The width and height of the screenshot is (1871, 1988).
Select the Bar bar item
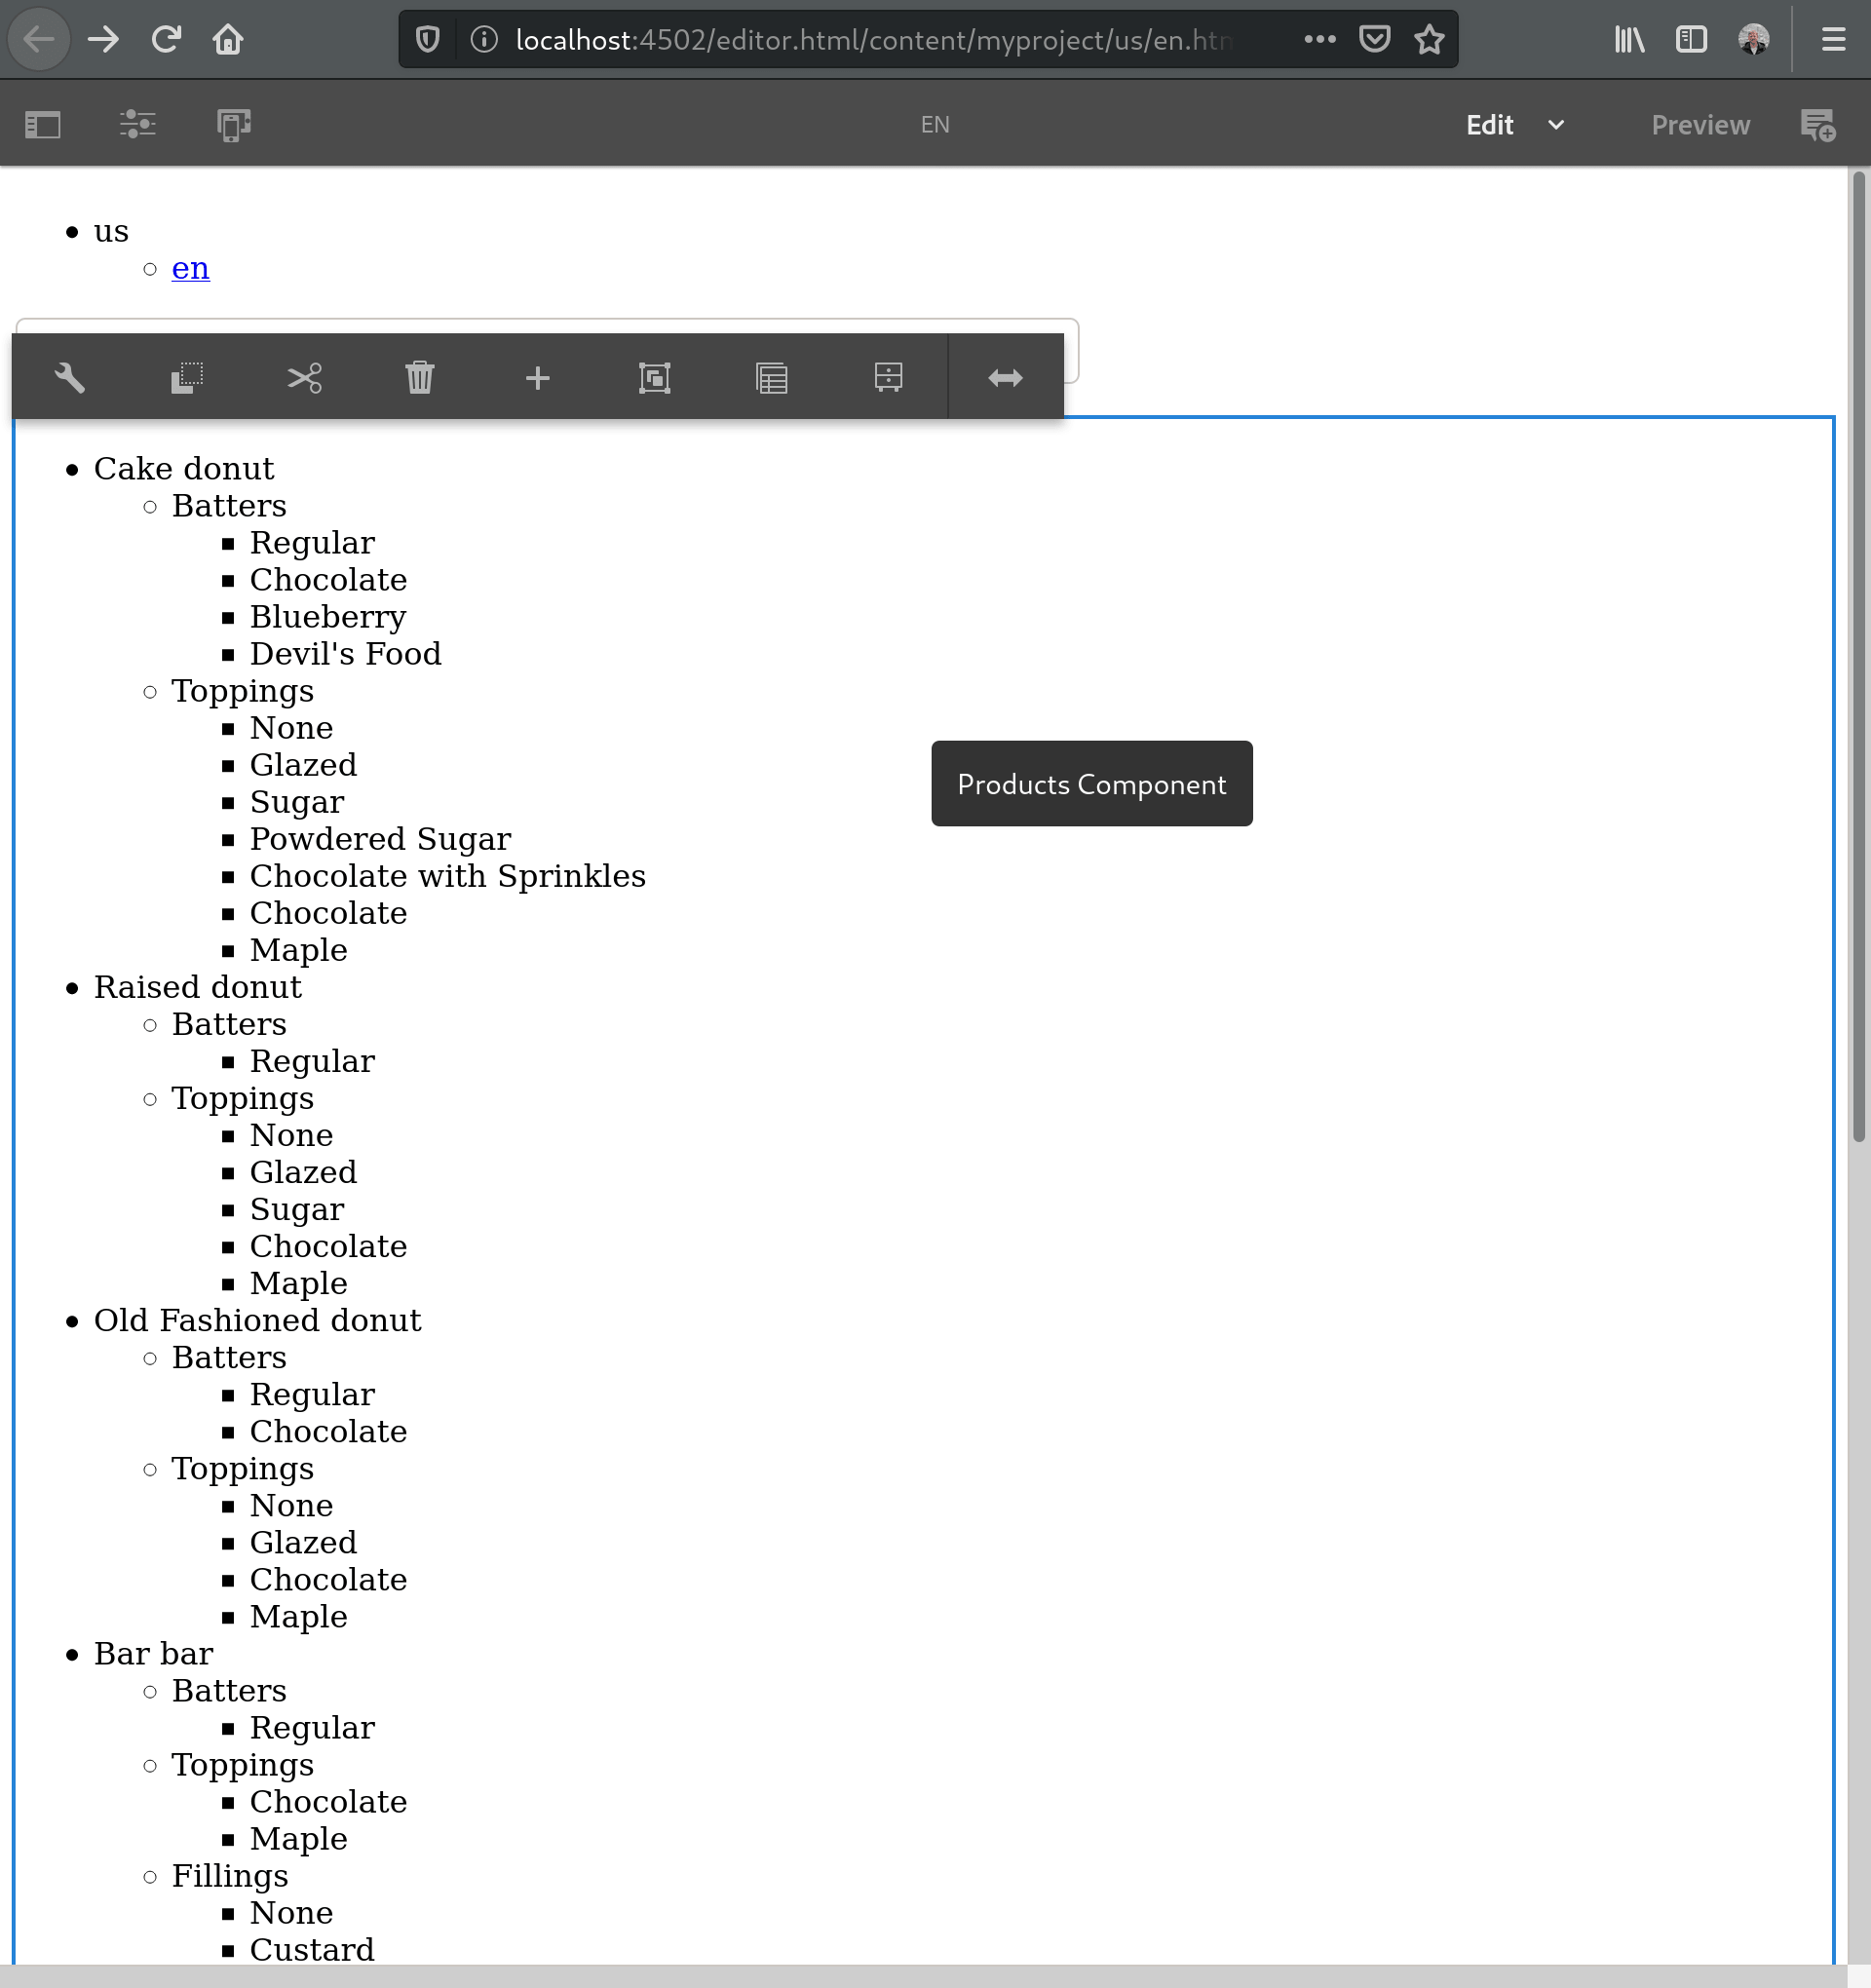(154, 1653)
